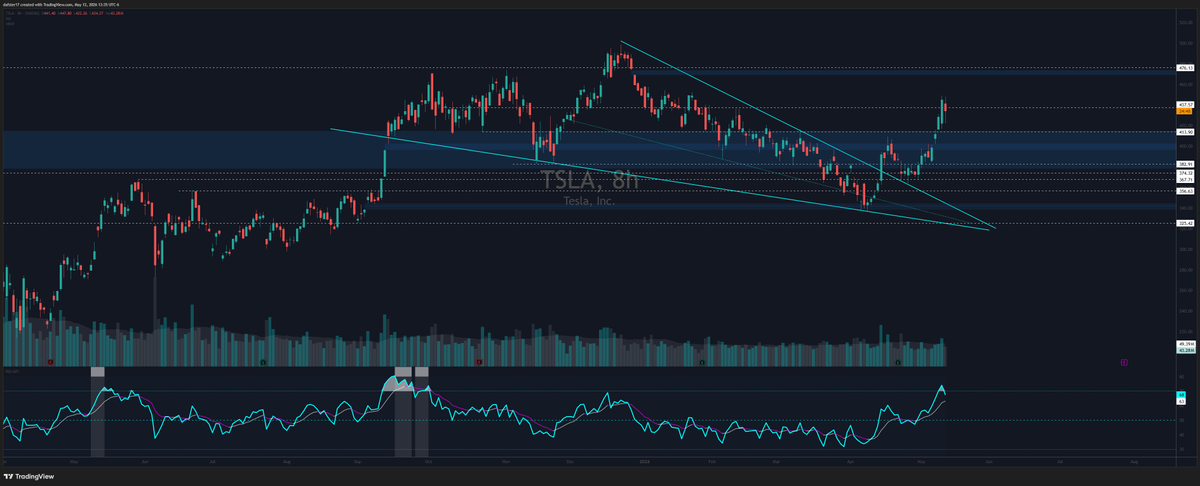Image resolution: width=1200 pixels, height=486 pixels.
Task: Click the teal volume value label below 49.39M
Action: (1186, 351)
